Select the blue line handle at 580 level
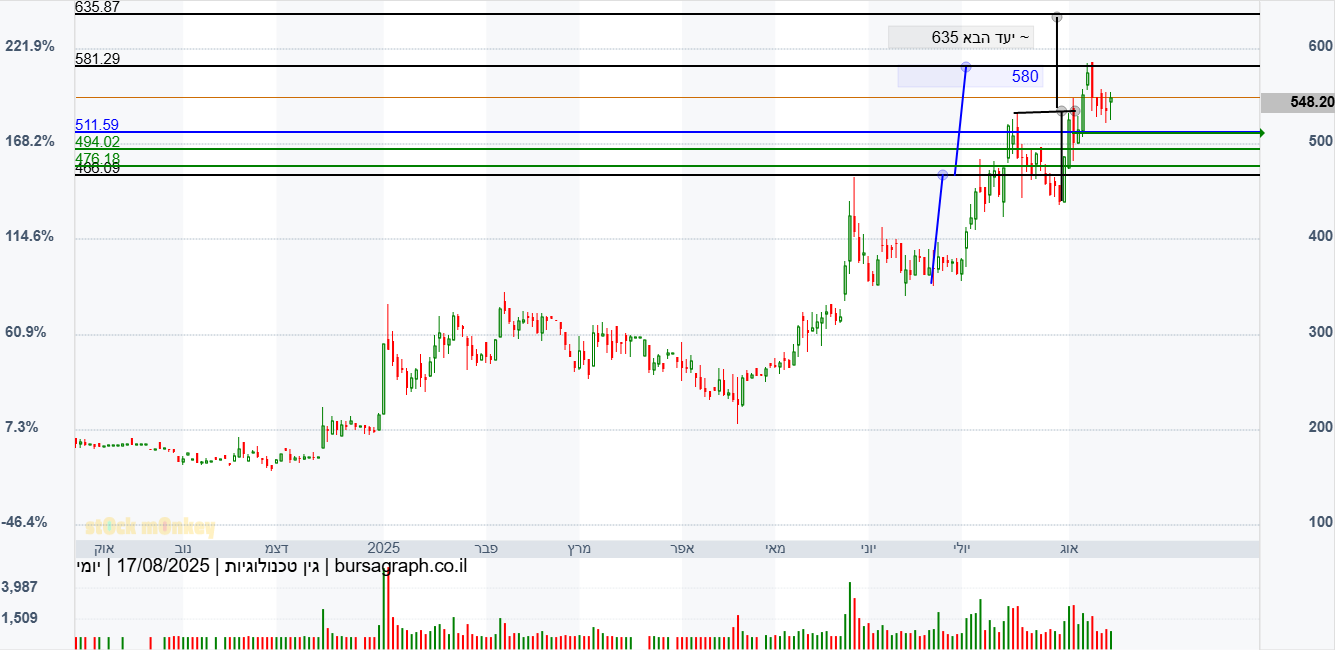Screen dimensions: 1335x650 coord(965,67)
